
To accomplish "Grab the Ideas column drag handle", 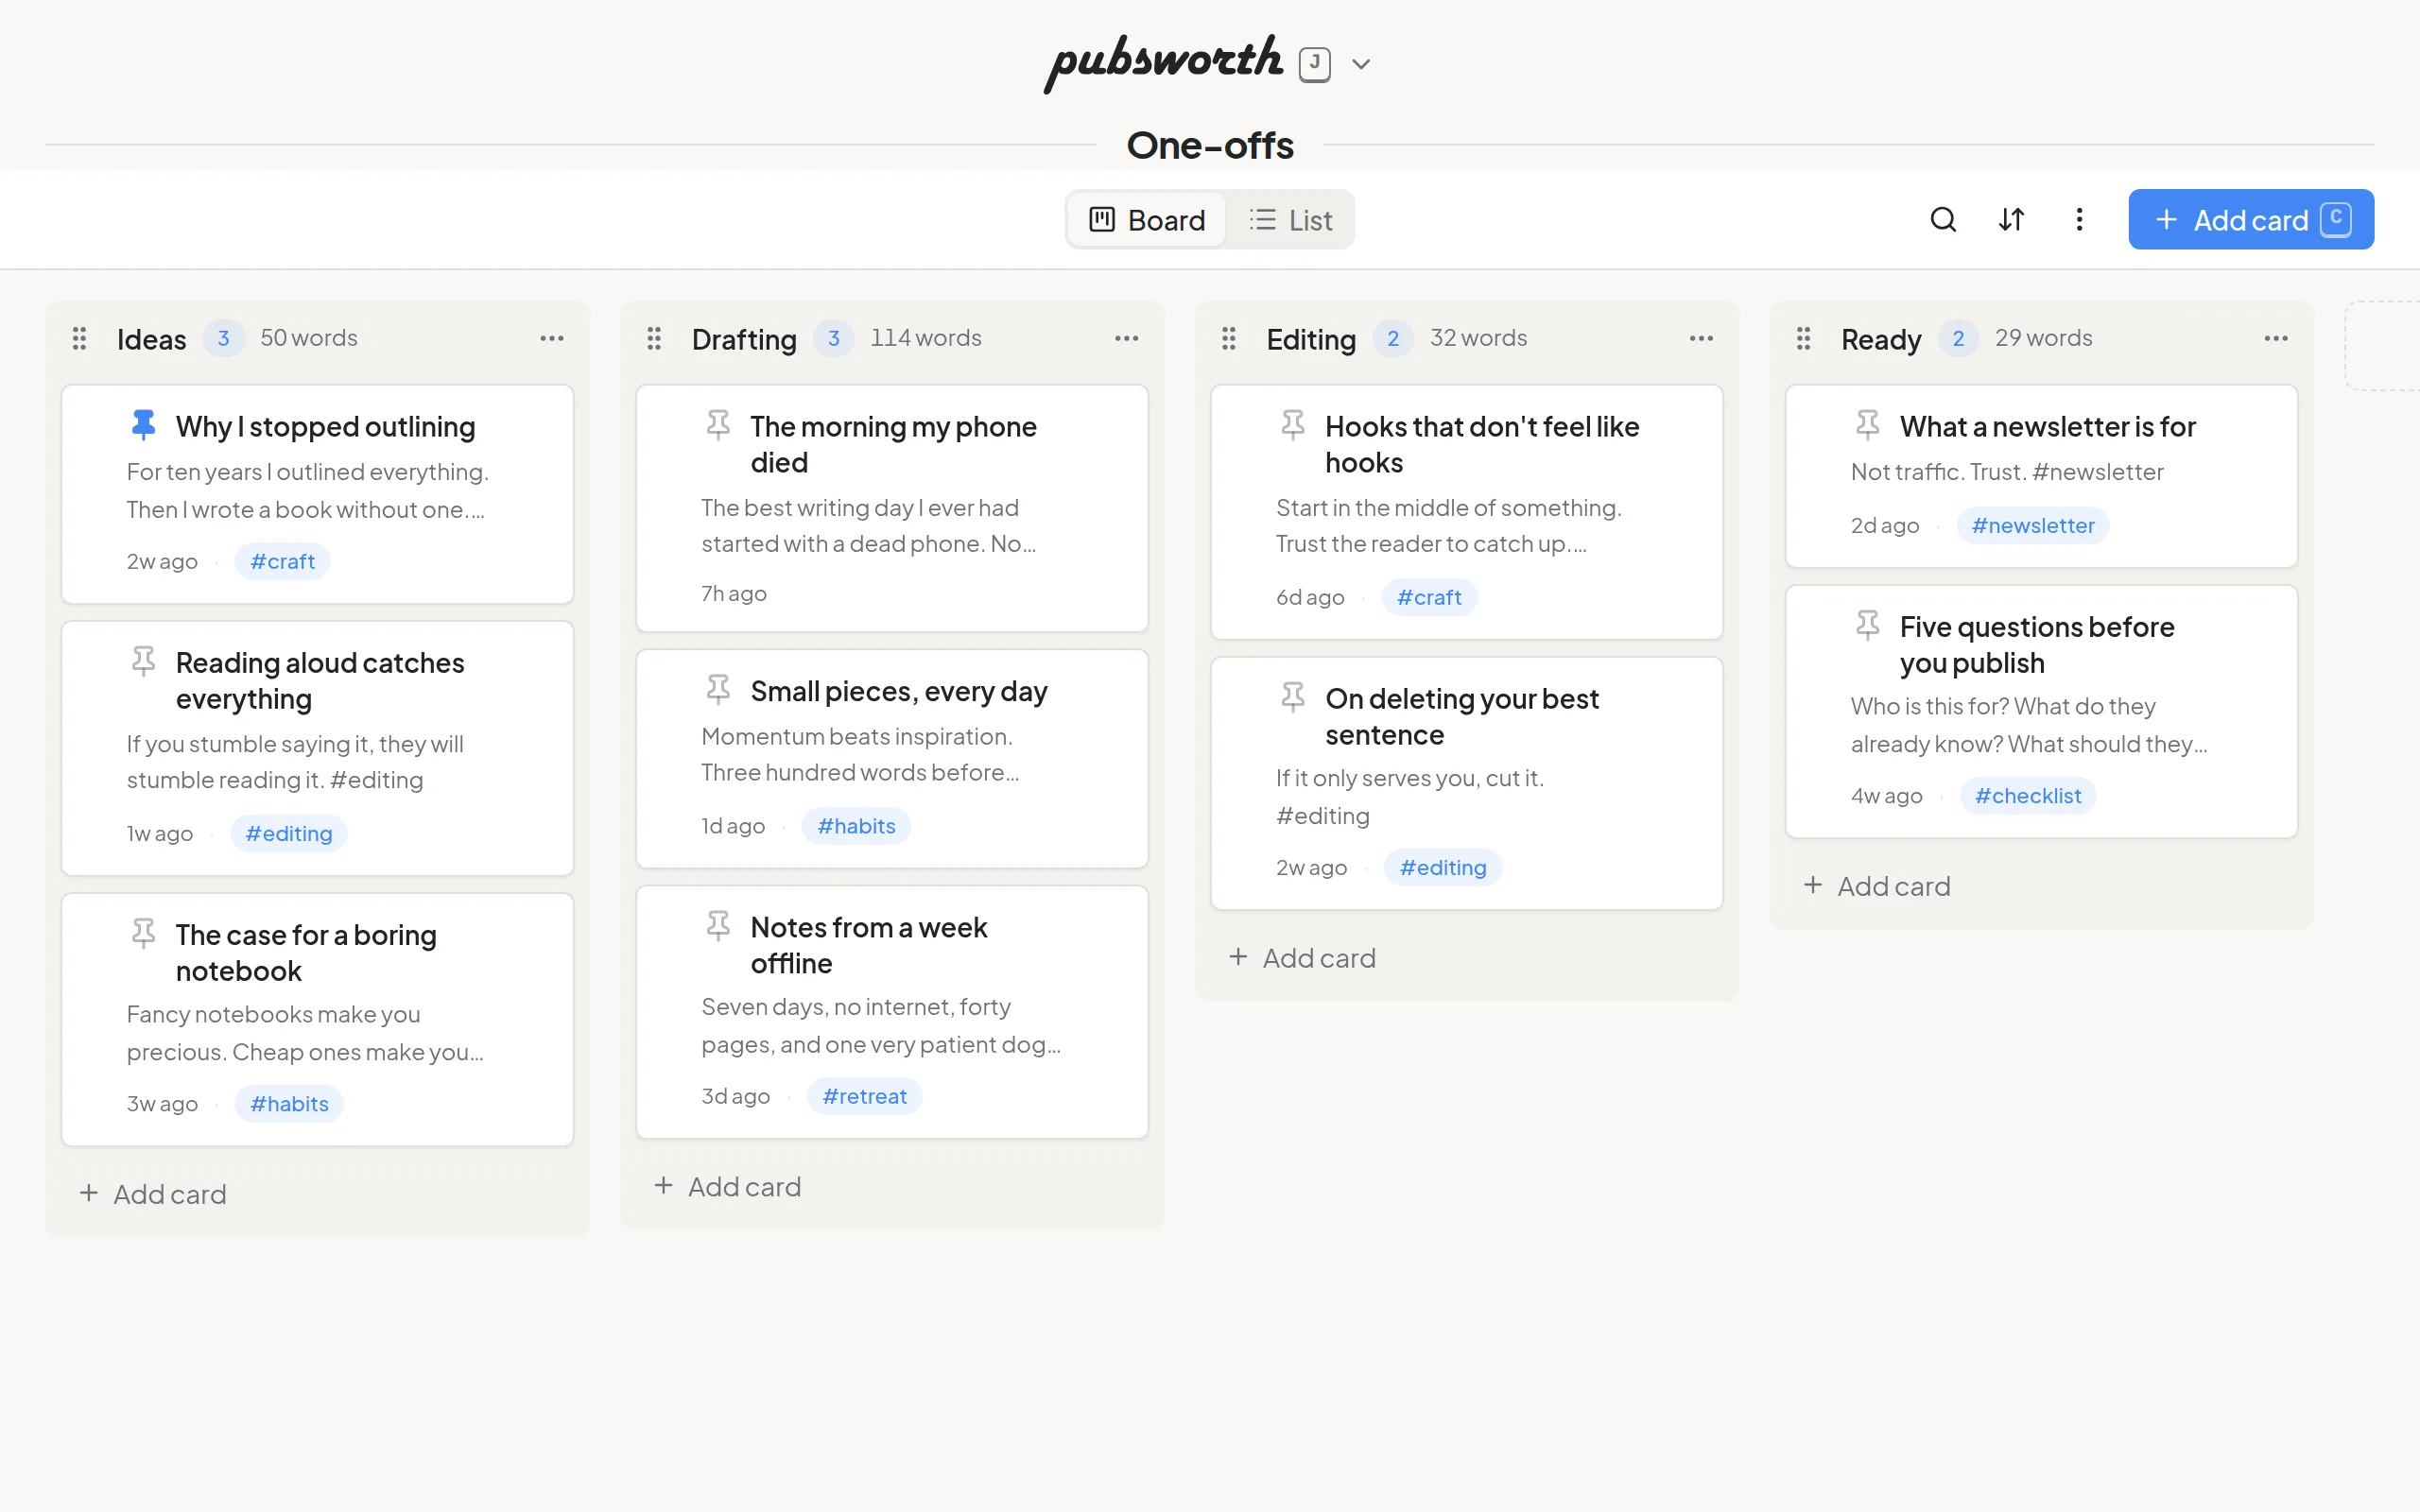I will [x=80, y=339].
